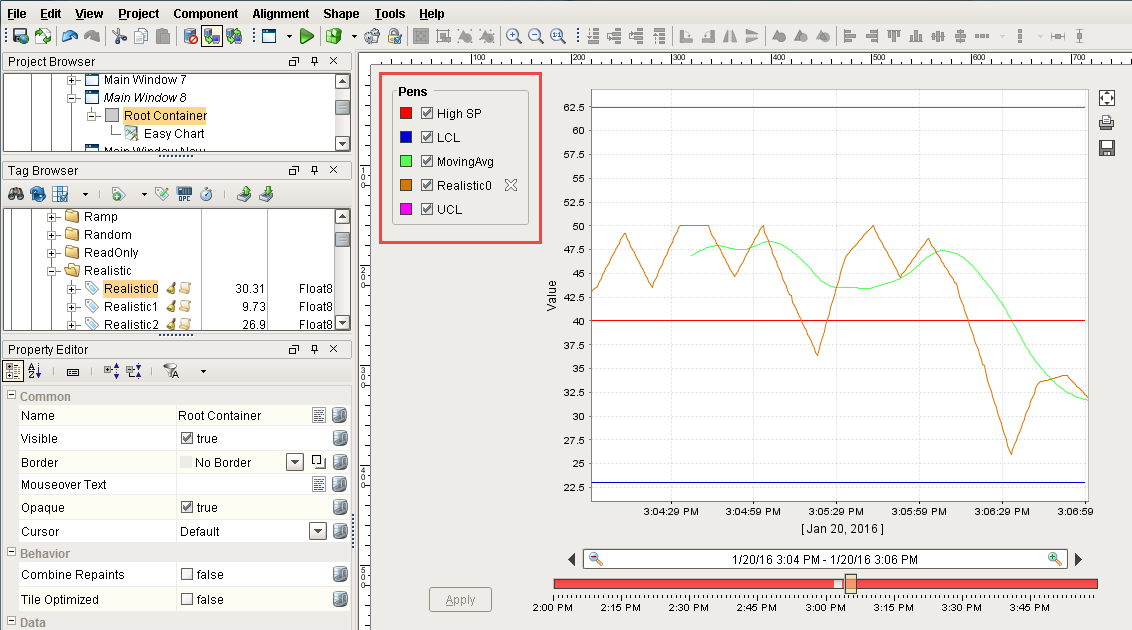Click the binoculars find icon in Tag Browser
The width and height of the screenshot is (1132, 630).
point(16,194)
